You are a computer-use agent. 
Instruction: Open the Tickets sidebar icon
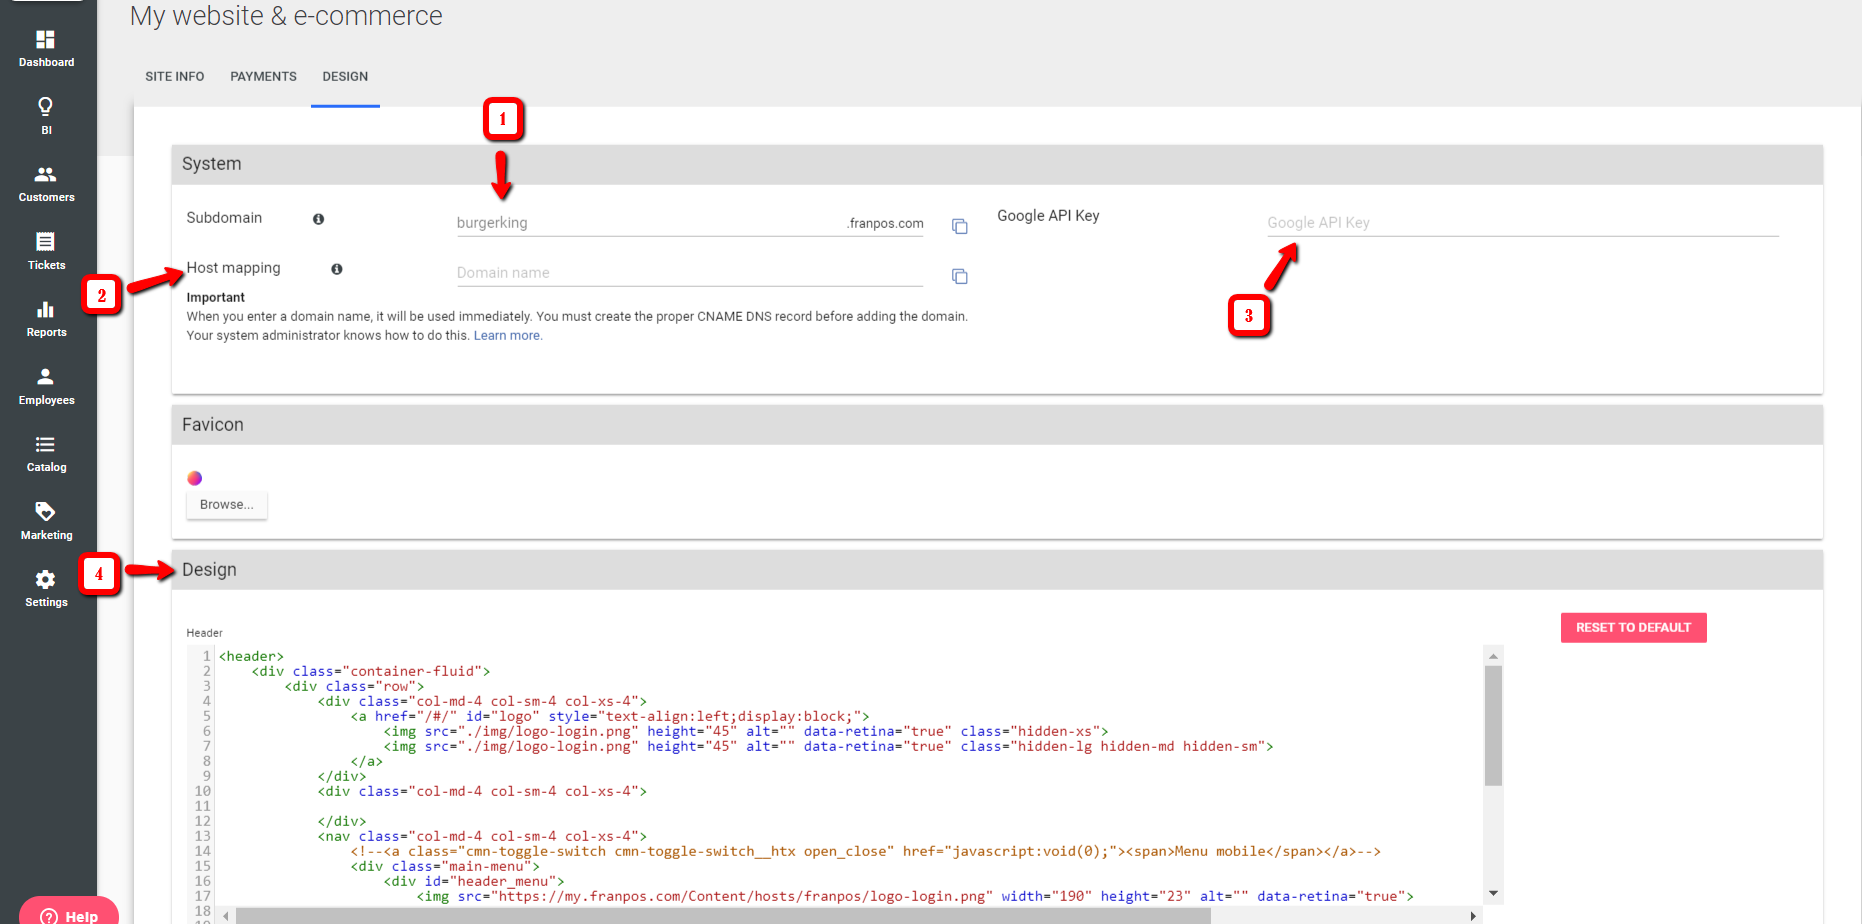pyautogui.click(x=46, y=250)
